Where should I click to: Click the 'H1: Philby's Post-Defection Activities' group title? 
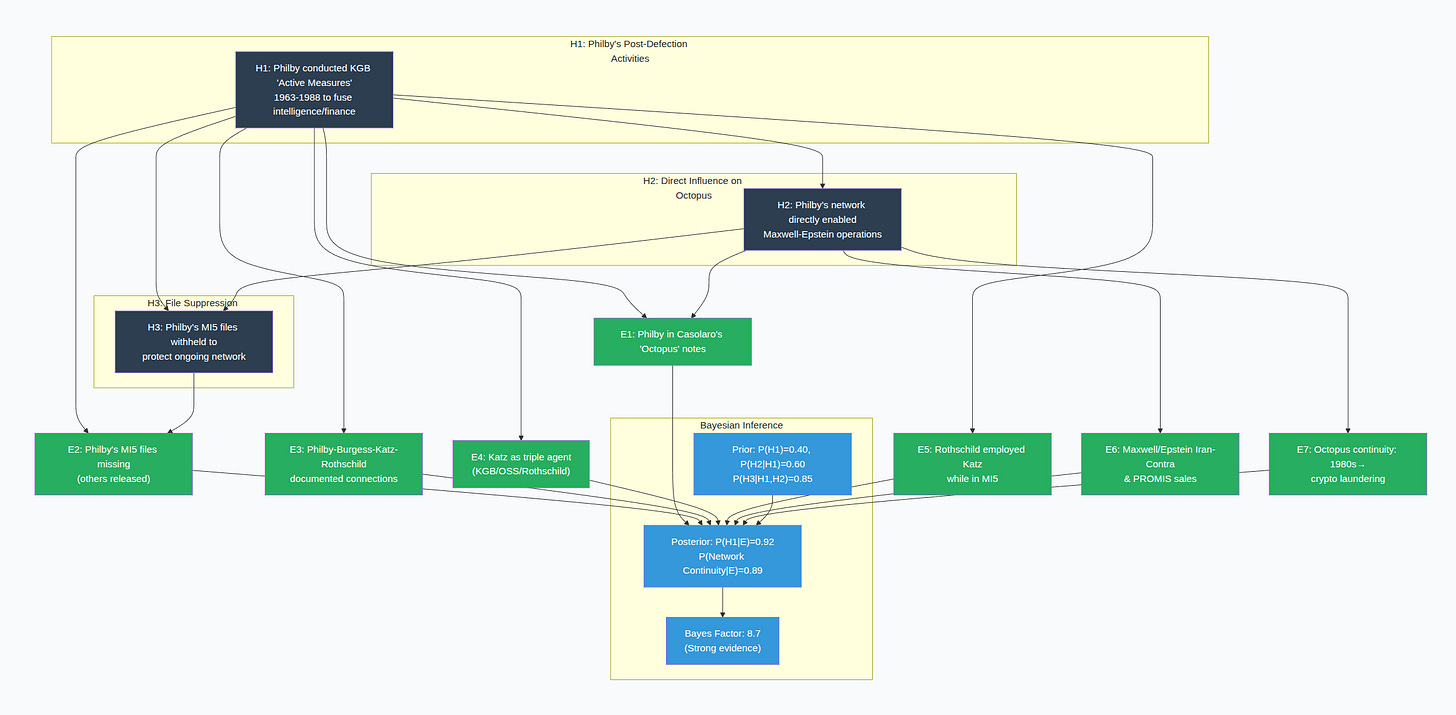(629, 51)
